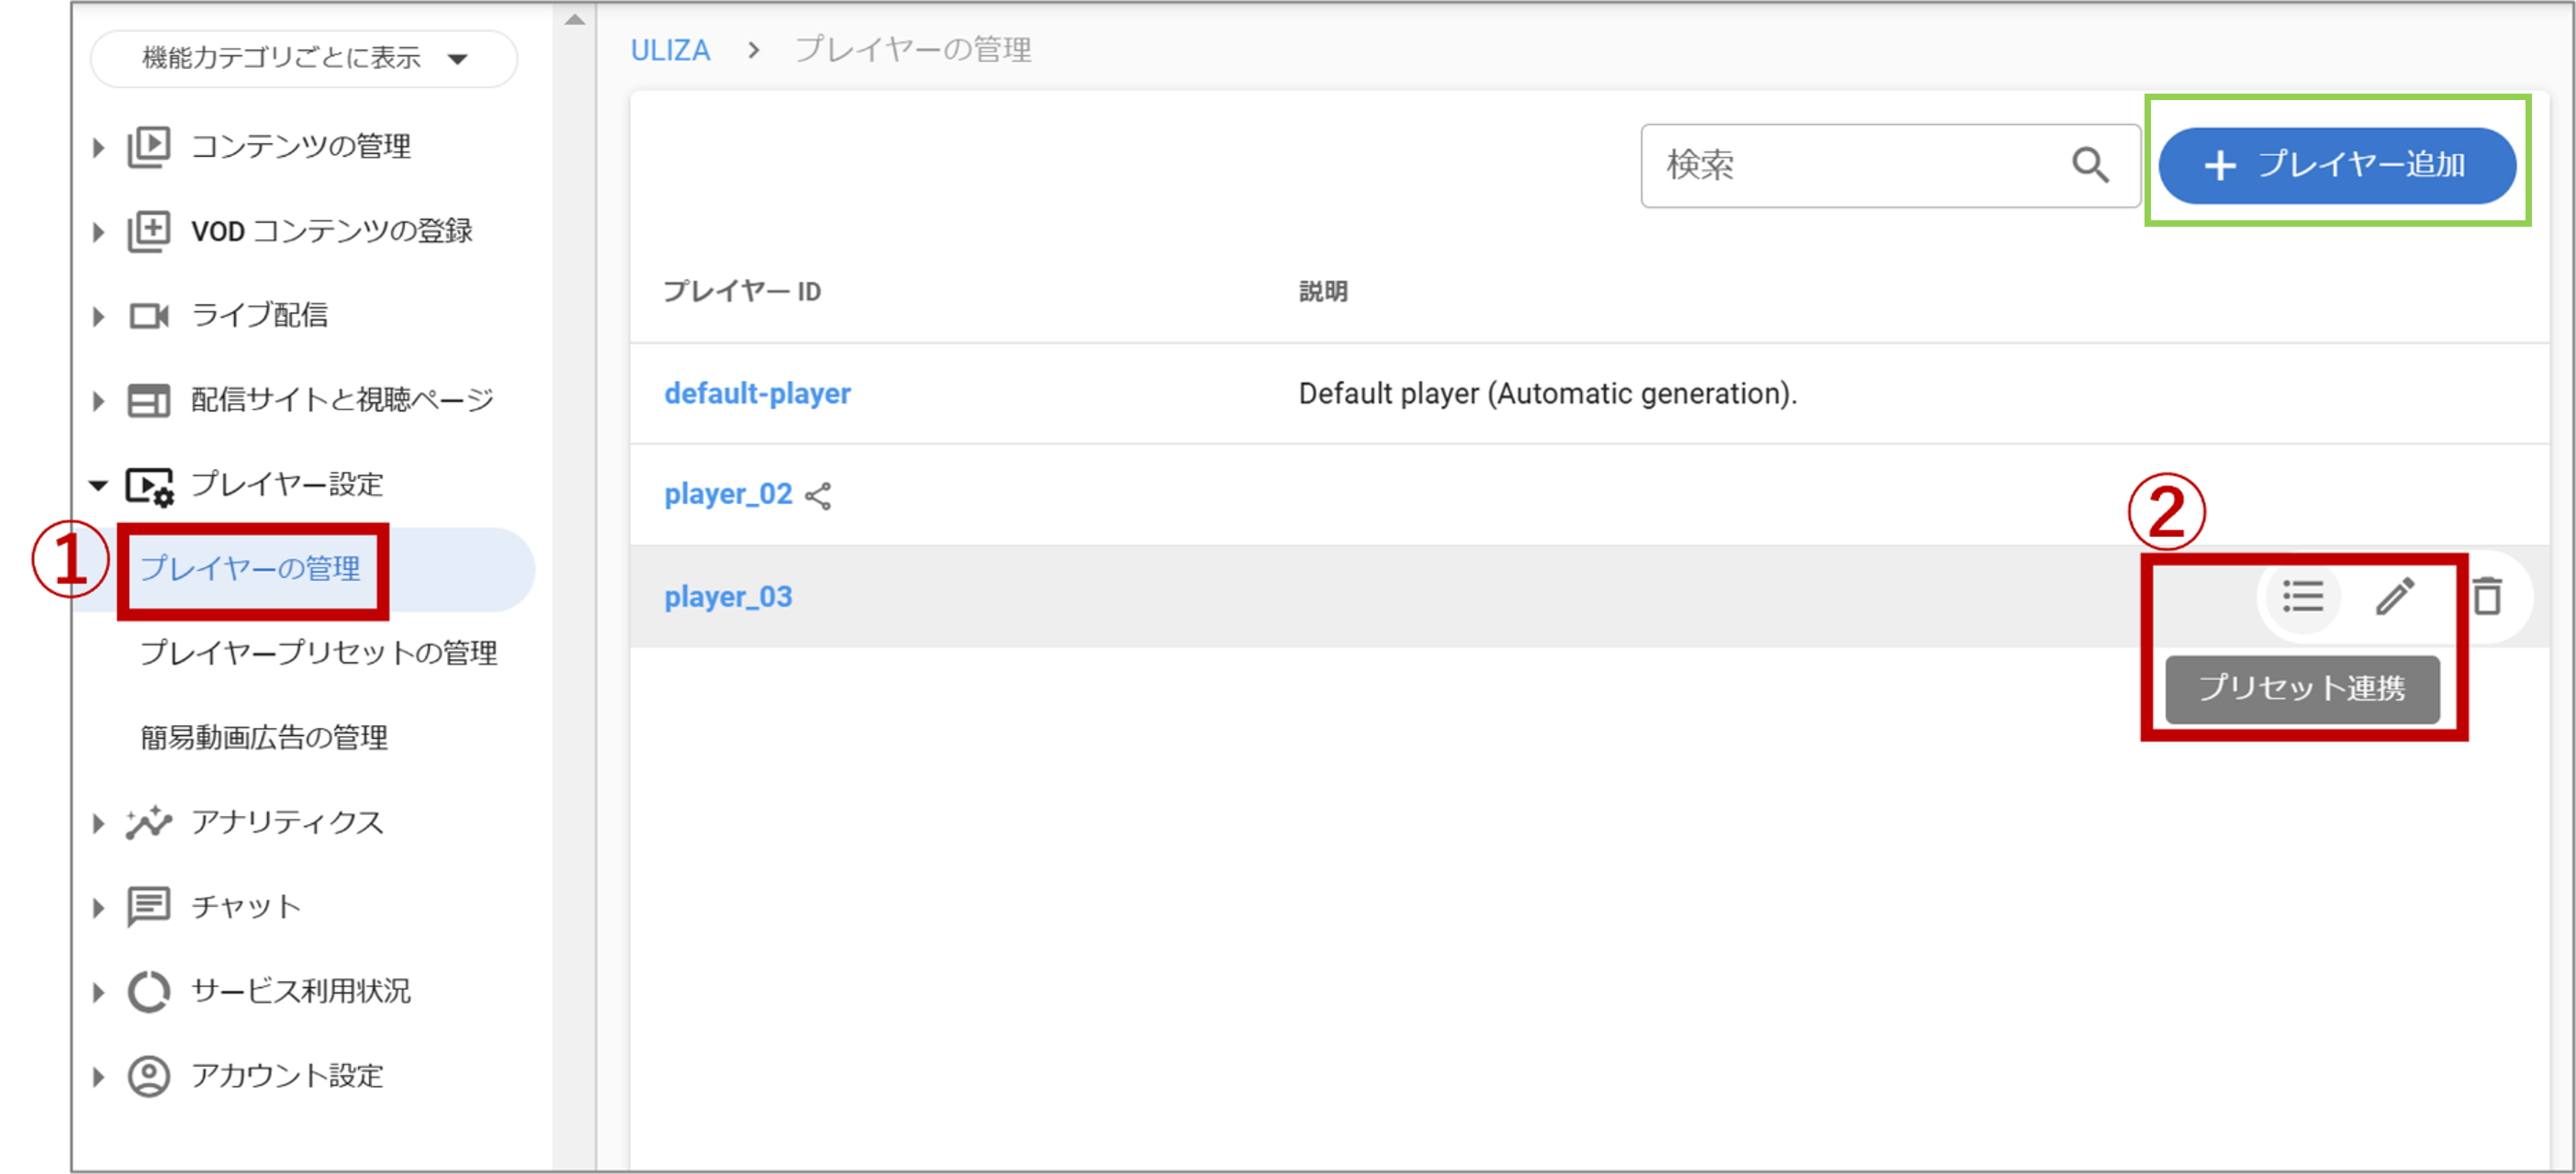The width and height of the screenshot is (2576, 1174).
Task: Select プレイヤー設定 menu label
Action: pyautogui.click(x=287, y=485)
